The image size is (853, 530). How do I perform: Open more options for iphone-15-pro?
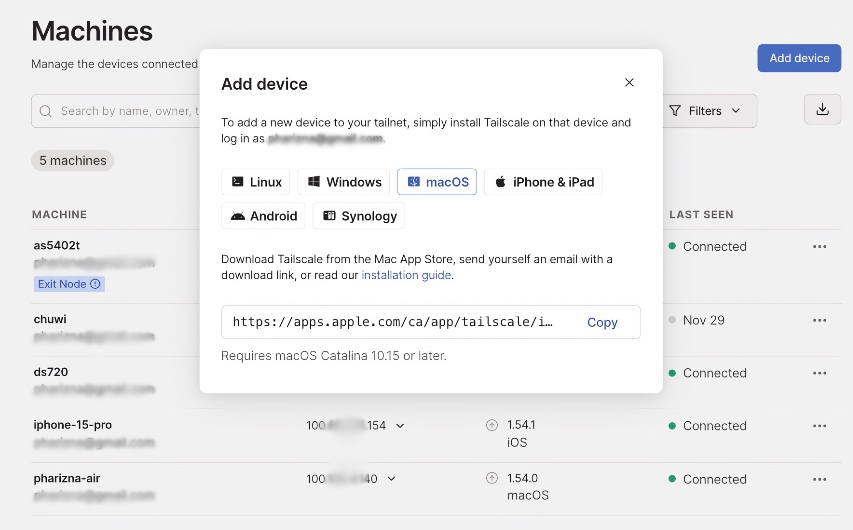coord(820,426)
